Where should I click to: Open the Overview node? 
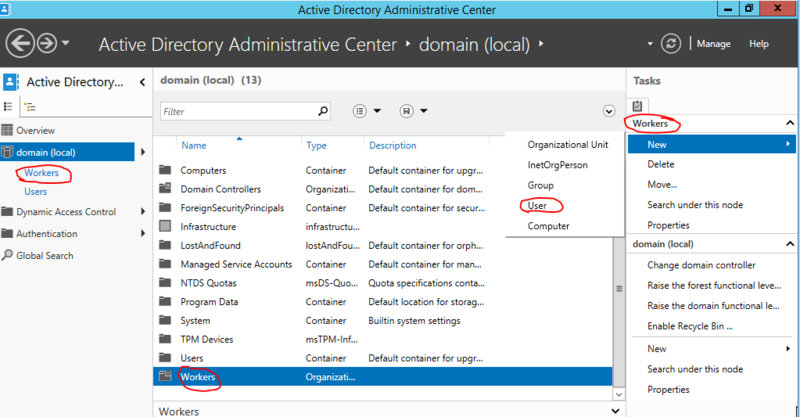[x=35, y=130]
